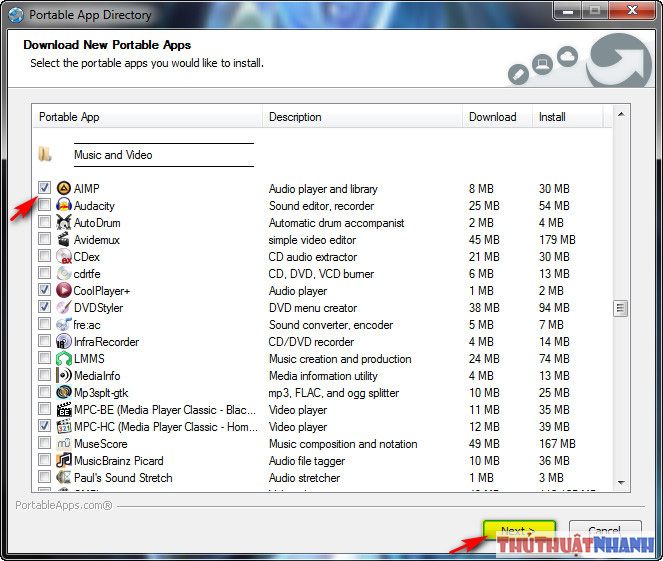The width and height of the screenshot is (663, 561).
Task: Click the cdrtfe disc icon
Action: tap(63, 273)
